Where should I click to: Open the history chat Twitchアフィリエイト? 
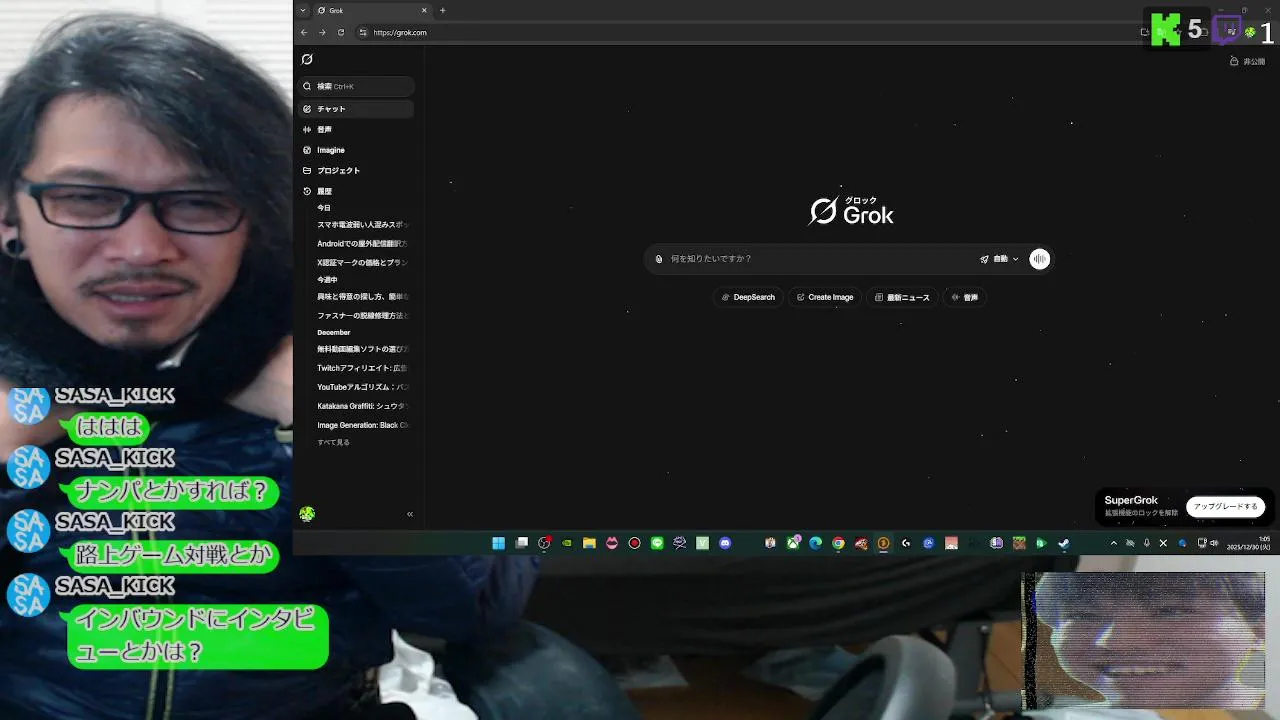(363, 369)
